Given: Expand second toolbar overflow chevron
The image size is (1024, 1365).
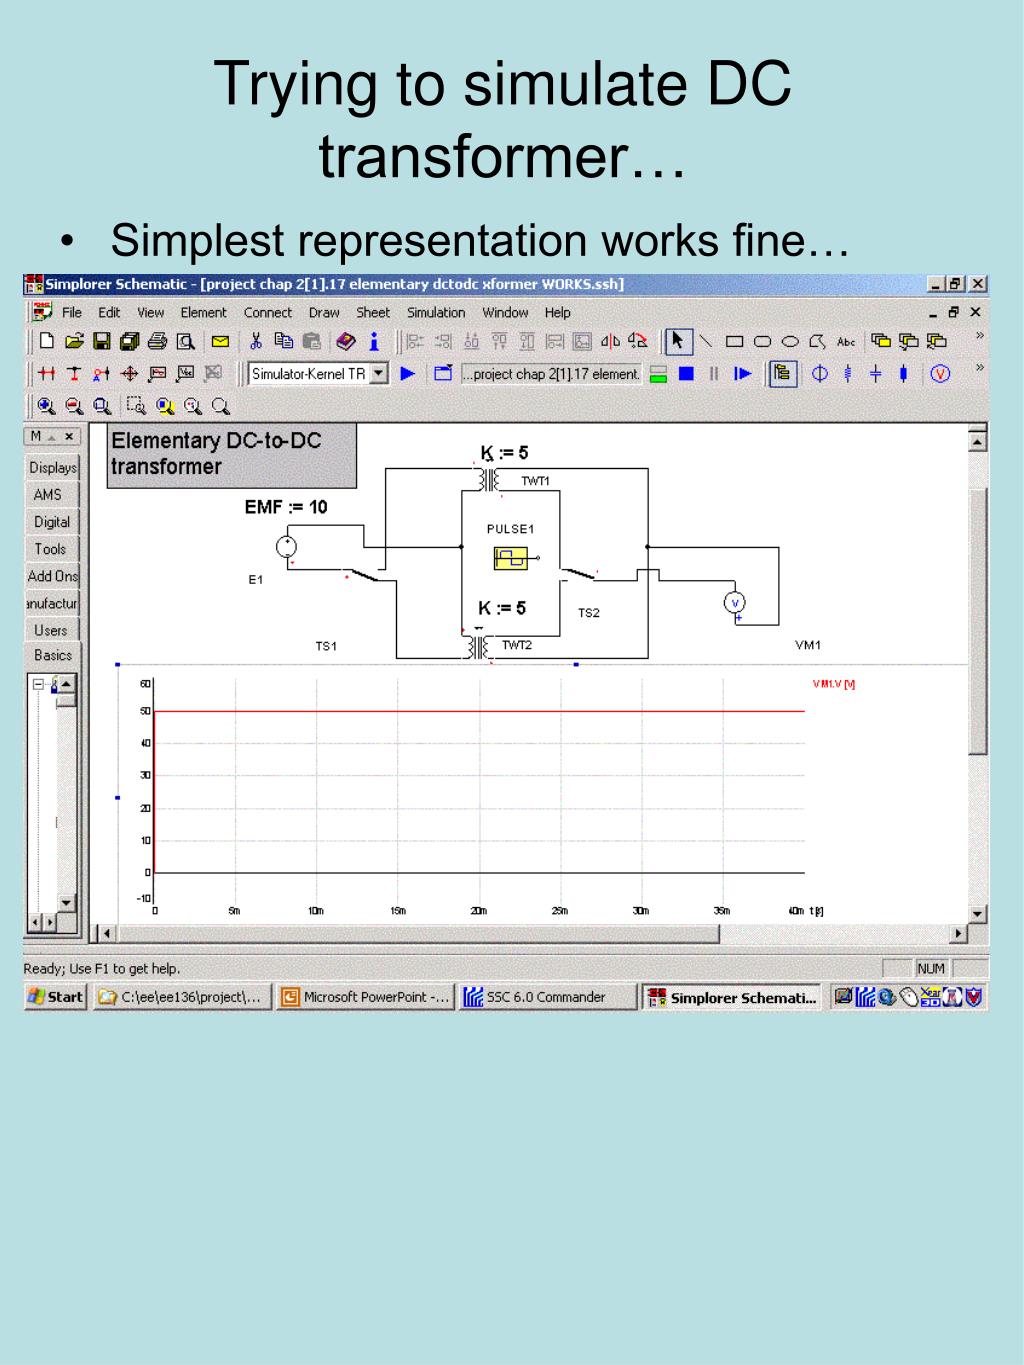Looking at the screenshot, I should (x=979, y=368).
